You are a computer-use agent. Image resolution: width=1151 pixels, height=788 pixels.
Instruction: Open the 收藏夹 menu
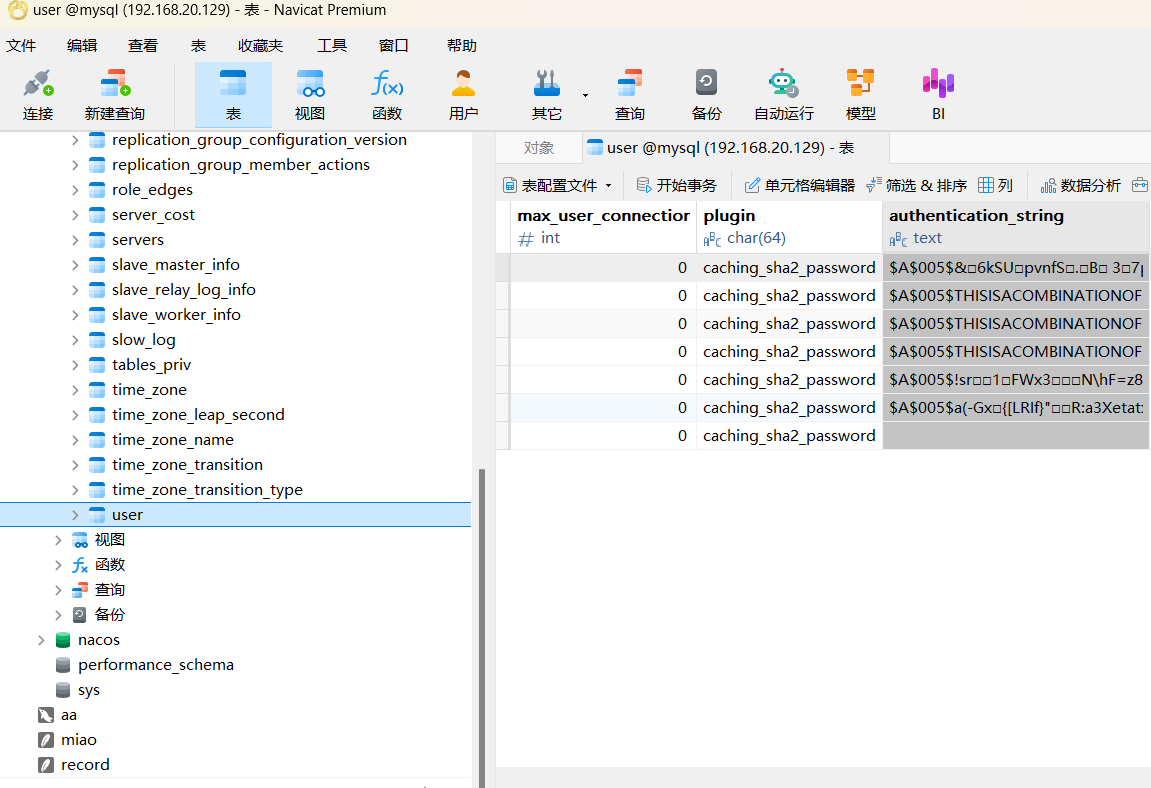click(x=261, y=46)
